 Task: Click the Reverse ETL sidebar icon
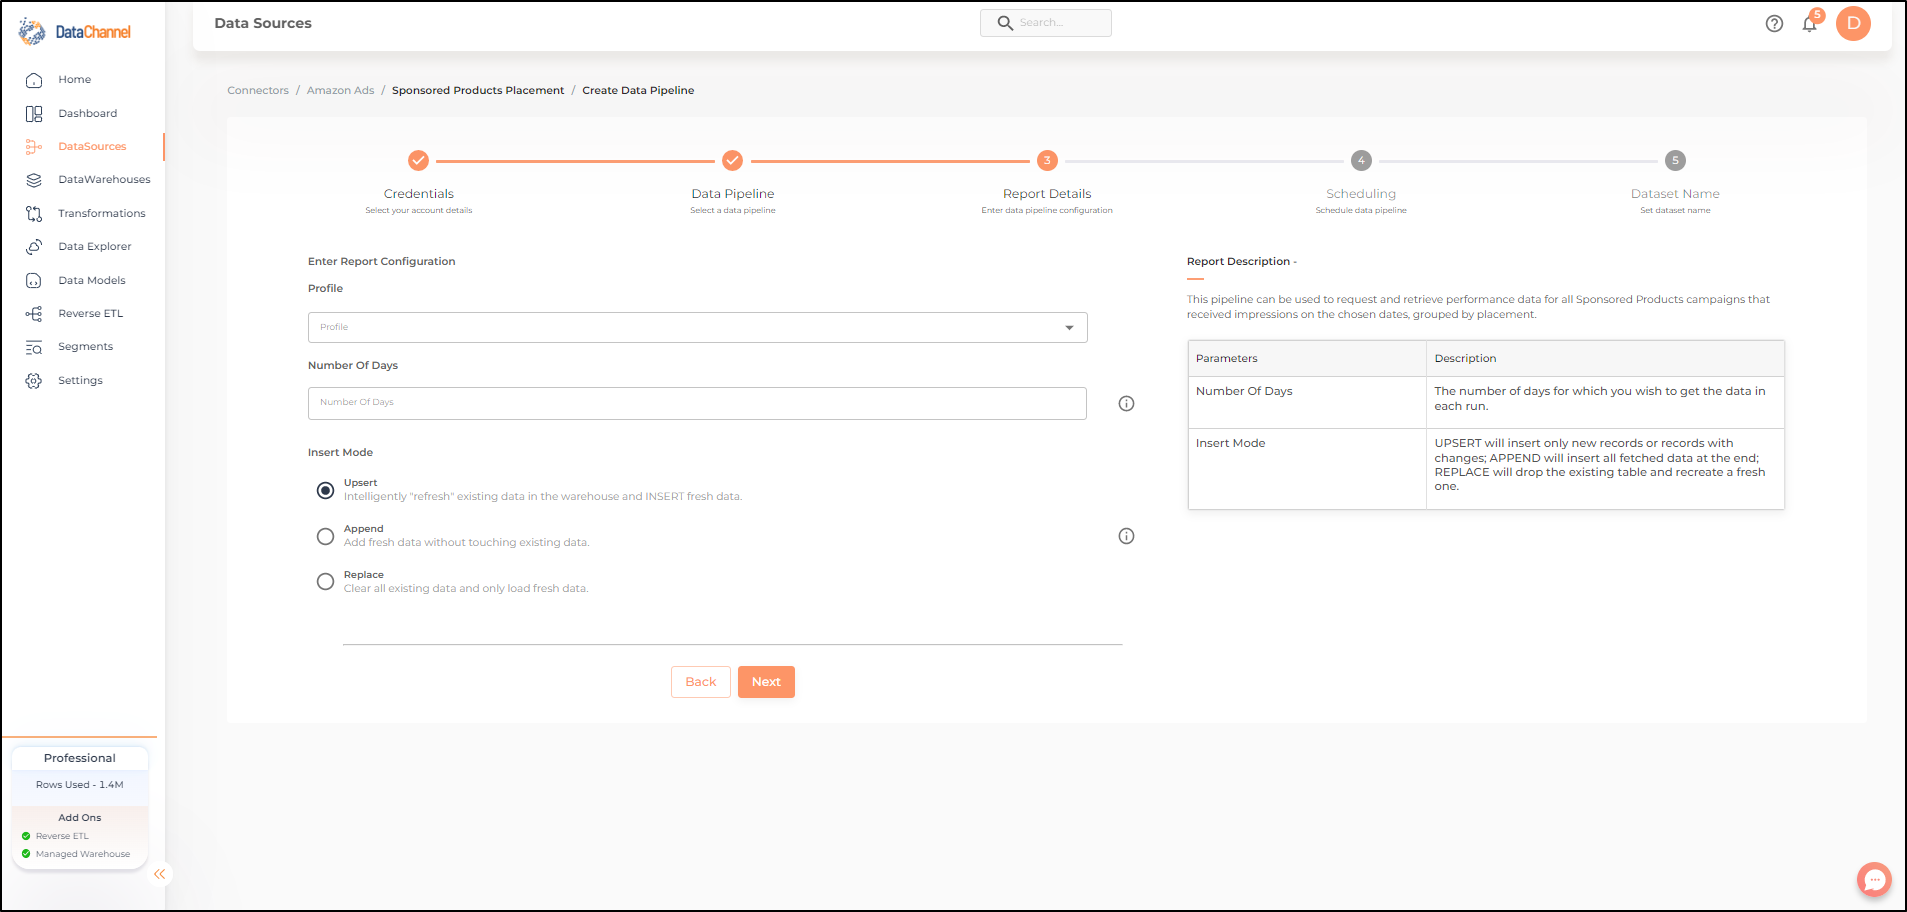point(34,314)
